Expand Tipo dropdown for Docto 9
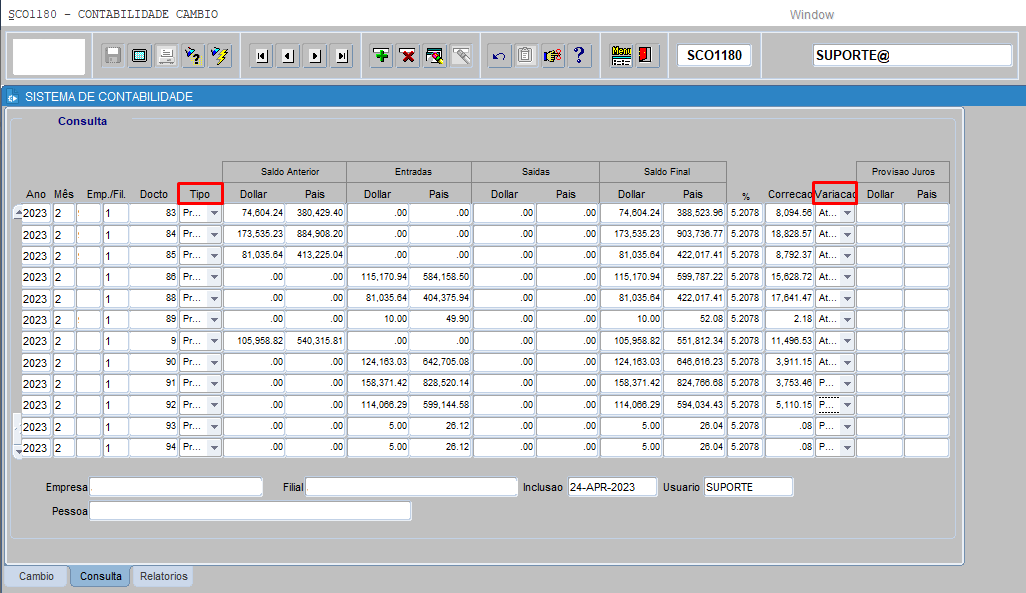The image size is (1026, 593). 214,341
